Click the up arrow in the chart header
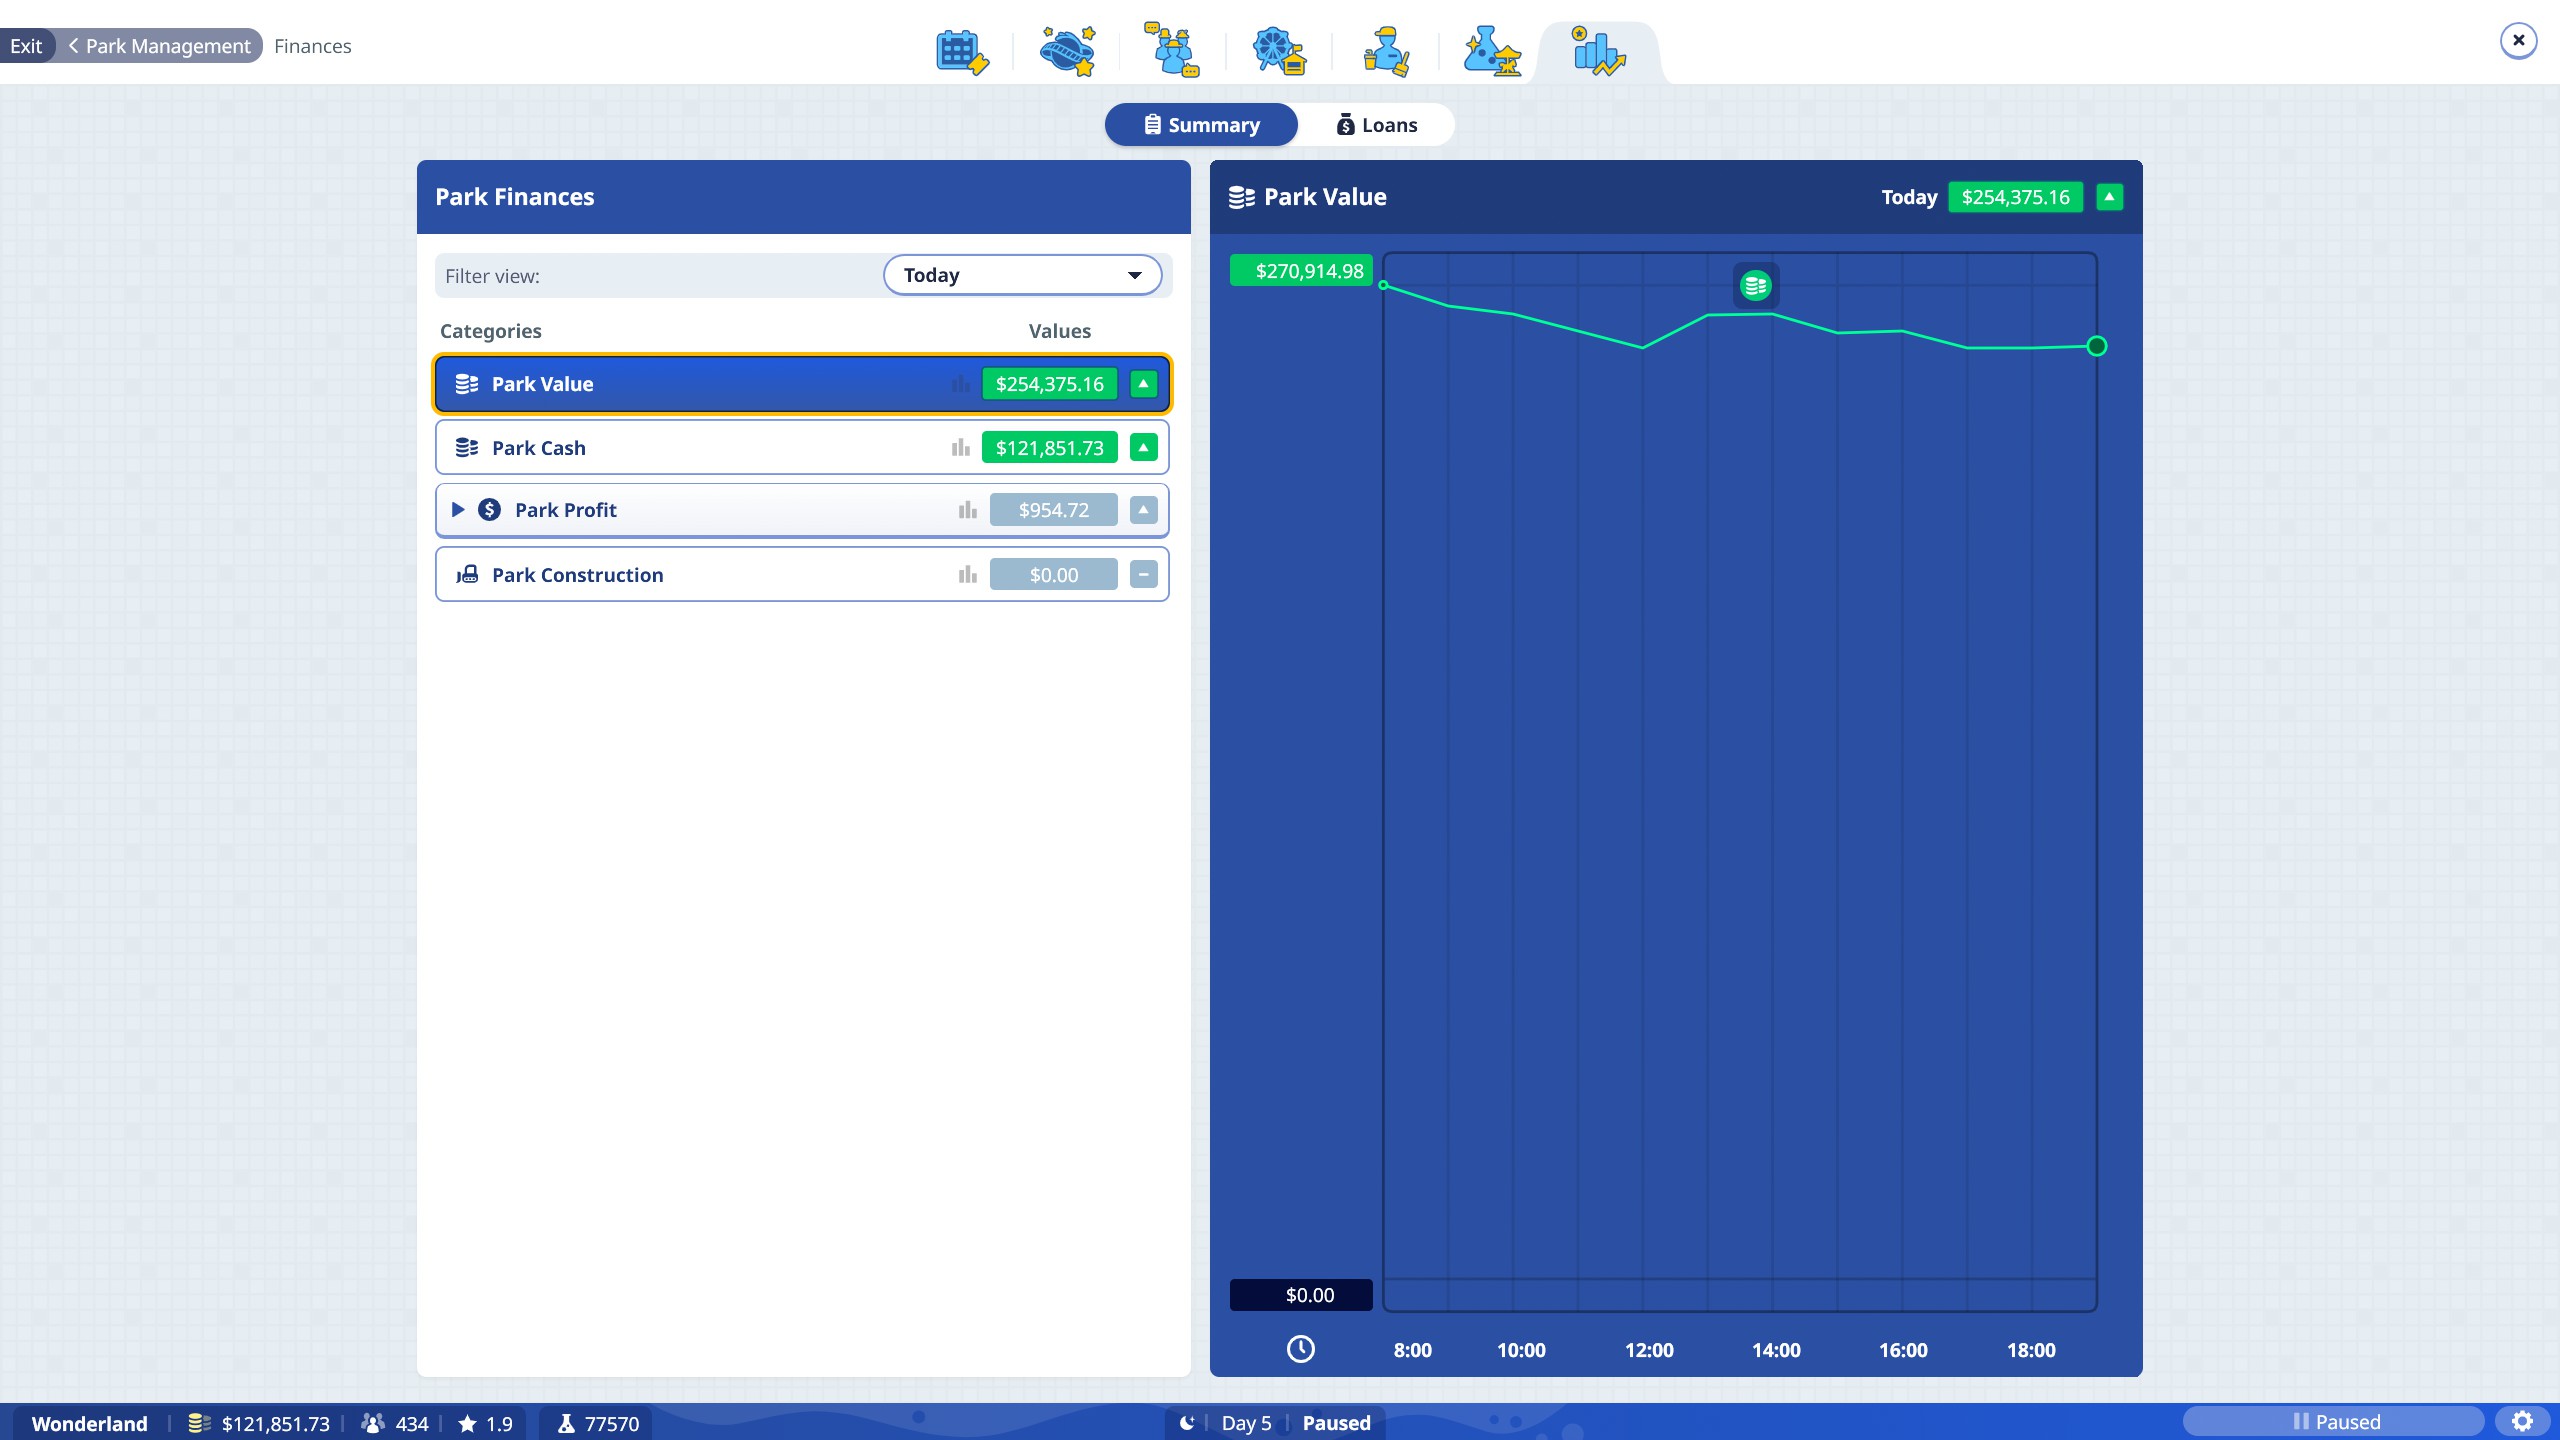Screen dimensions: 2560x1440 coord(2109,197)
